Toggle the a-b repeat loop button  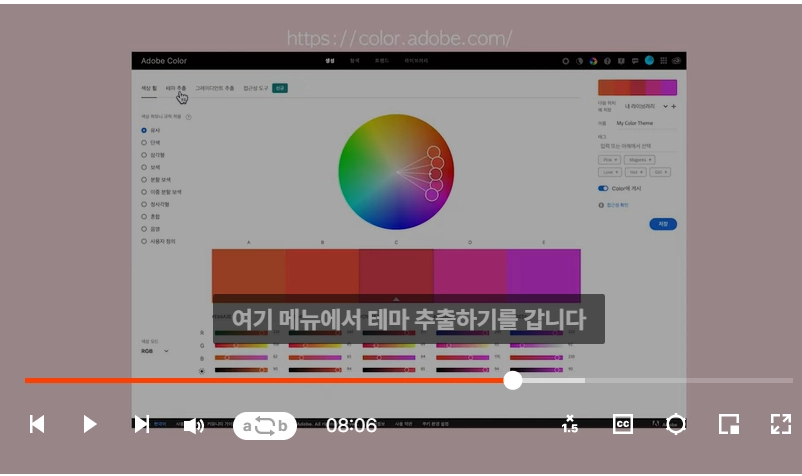265,426
